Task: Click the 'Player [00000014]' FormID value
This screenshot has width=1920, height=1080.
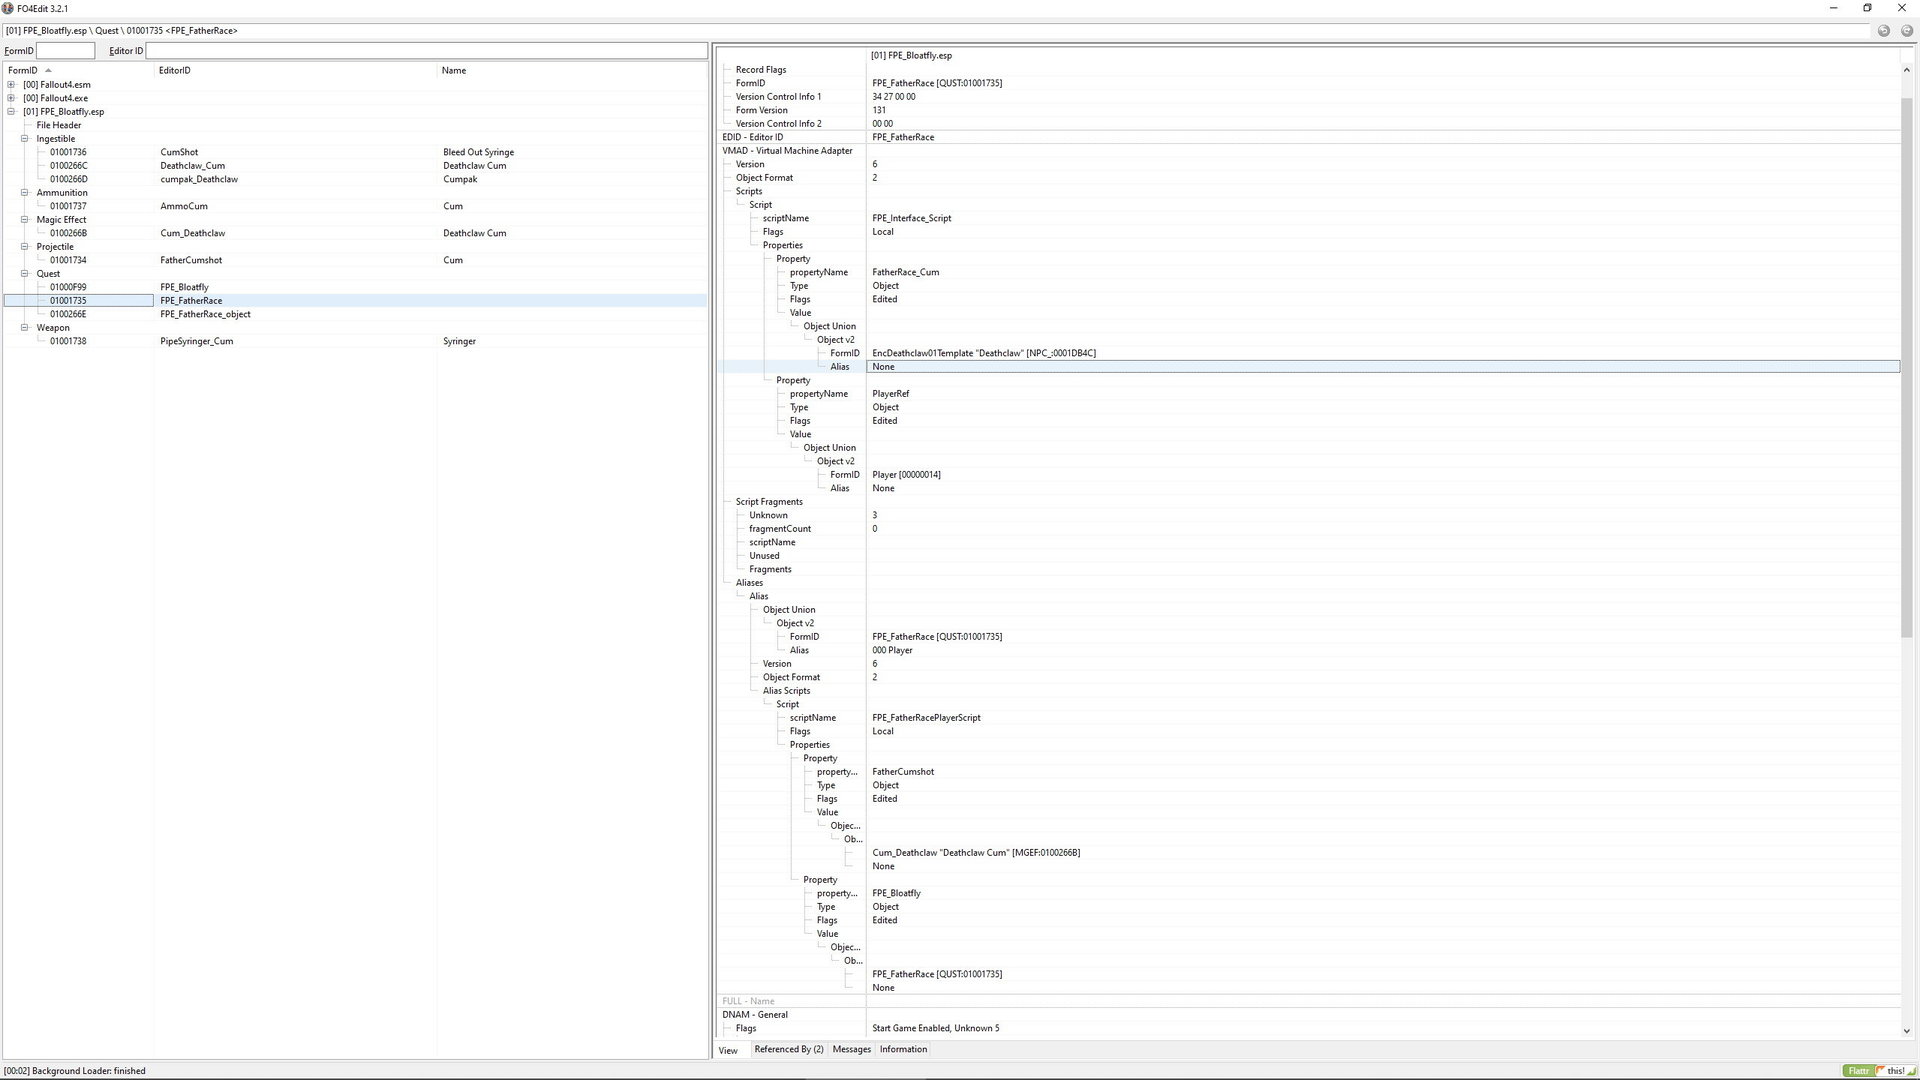Action: pyautogui.click(x=906, y=475)
